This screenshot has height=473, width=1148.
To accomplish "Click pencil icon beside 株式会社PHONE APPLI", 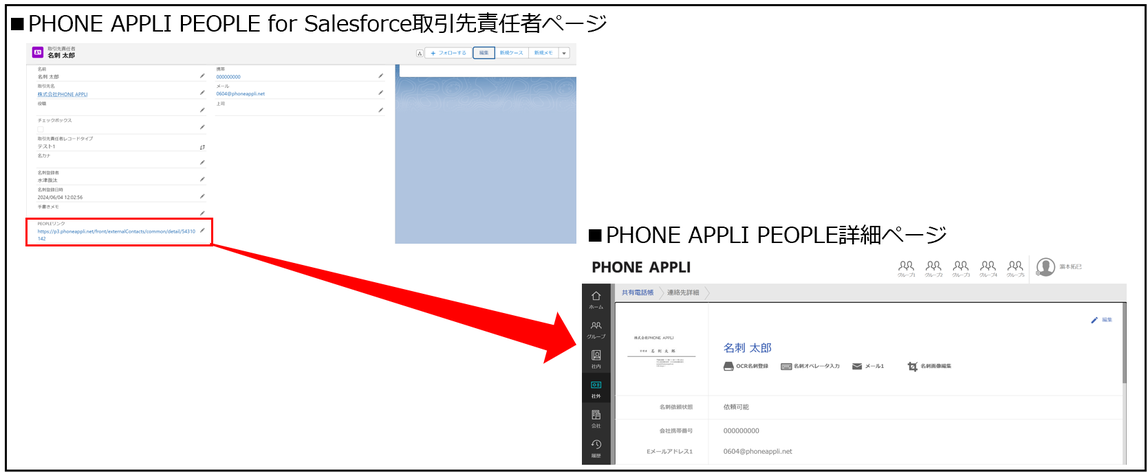I will 202,93.
